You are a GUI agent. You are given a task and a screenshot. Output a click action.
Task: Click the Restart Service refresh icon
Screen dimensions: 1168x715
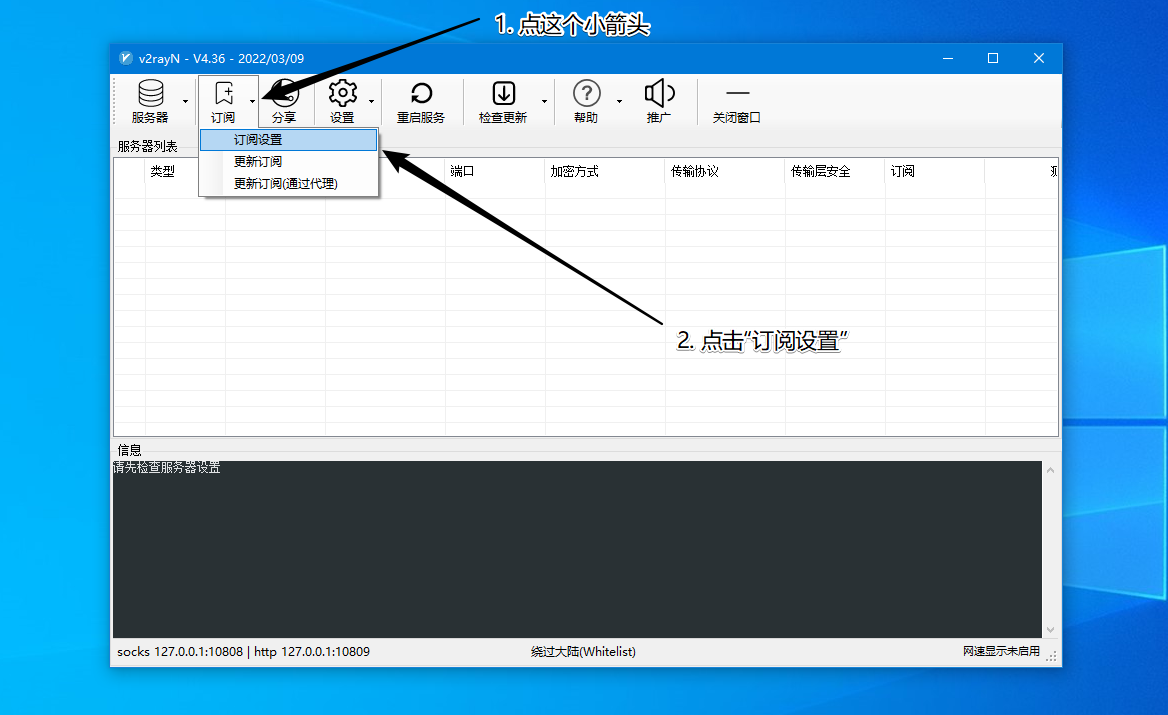coord(421,94)
